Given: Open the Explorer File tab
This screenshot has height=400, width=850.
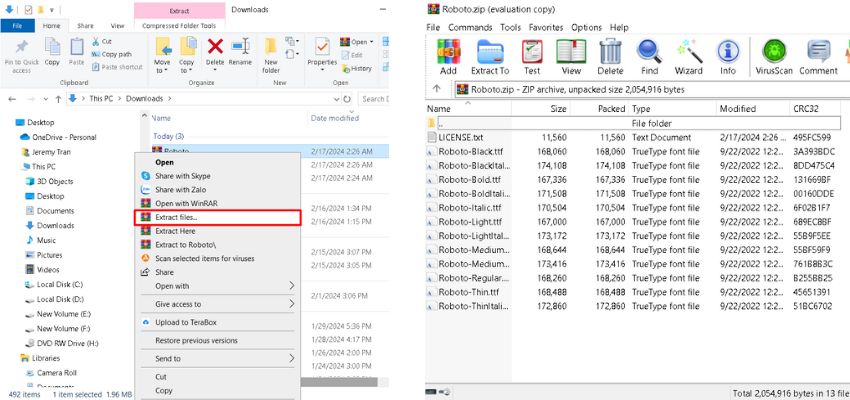Looking at the screenshot, I should [17, 25].
